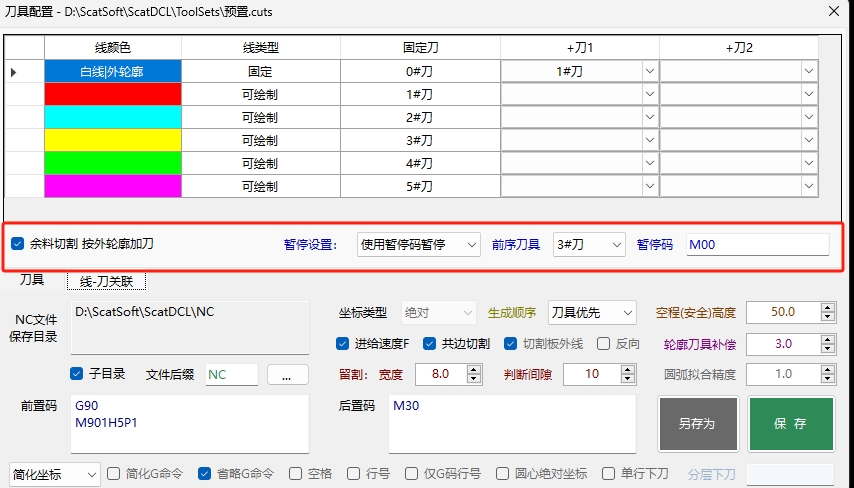Viewport: 854px width, 488px height.
Task: Select the magenta line color swatch
Action: pyautogui.click(x=113, y=186)
